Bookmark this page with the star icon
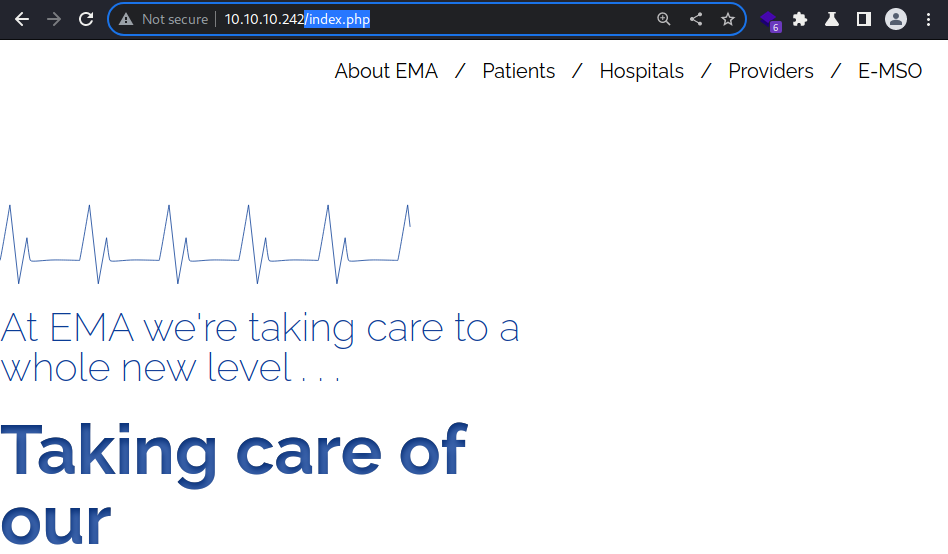 728,19
